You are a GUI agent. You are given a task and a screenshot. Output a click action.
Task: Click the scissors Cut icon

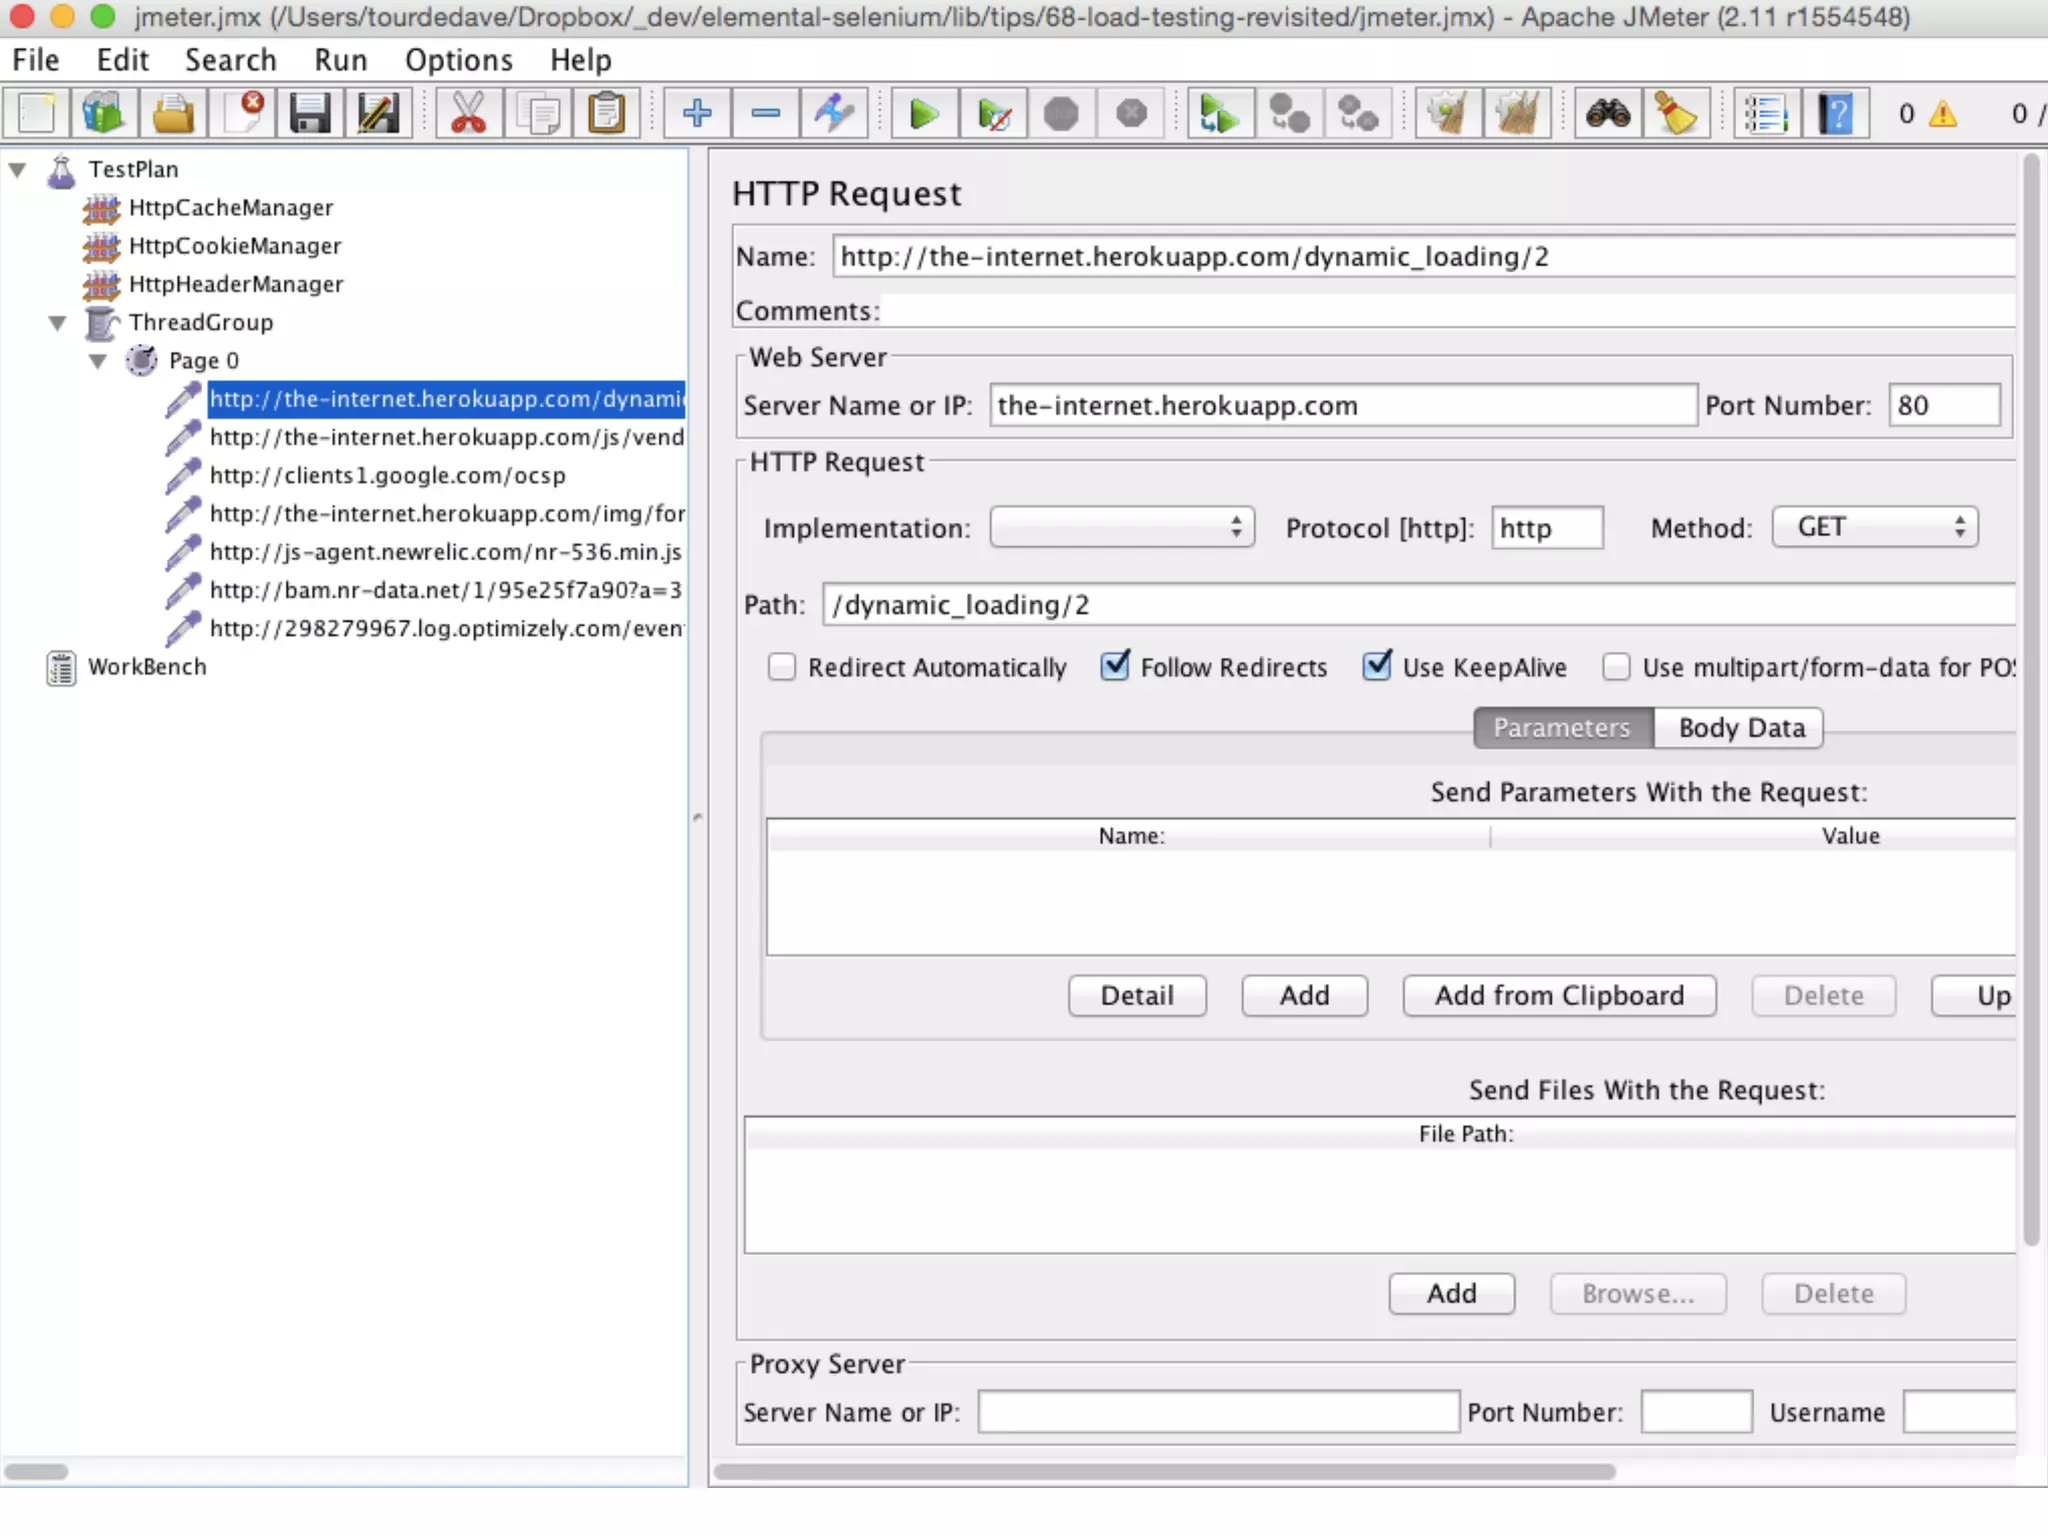pyautogui.click(x=468, y=114)
